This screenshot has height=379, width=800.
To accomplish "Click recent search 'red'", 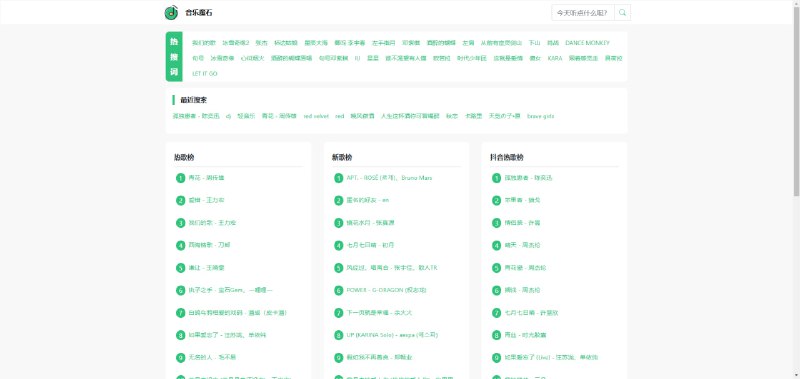I will (339, 116).
